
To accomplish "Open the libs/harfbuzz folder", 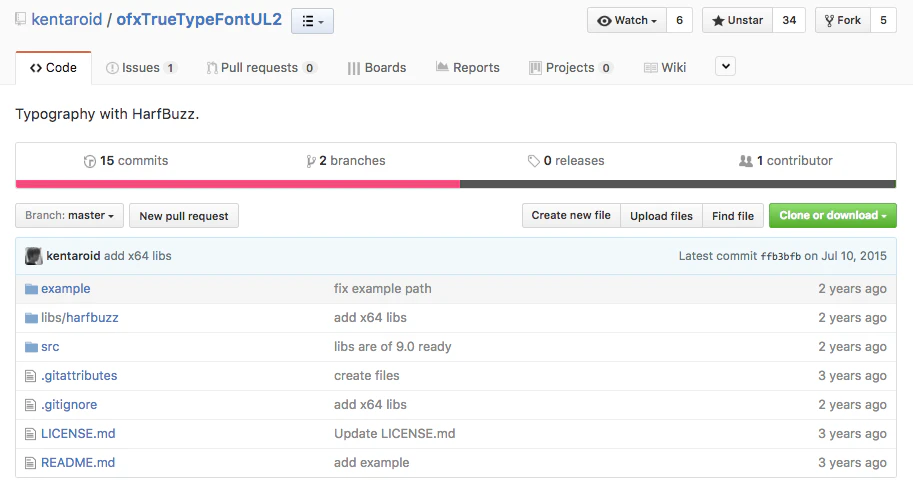I will pyautogui.click(x=80, y=318).
